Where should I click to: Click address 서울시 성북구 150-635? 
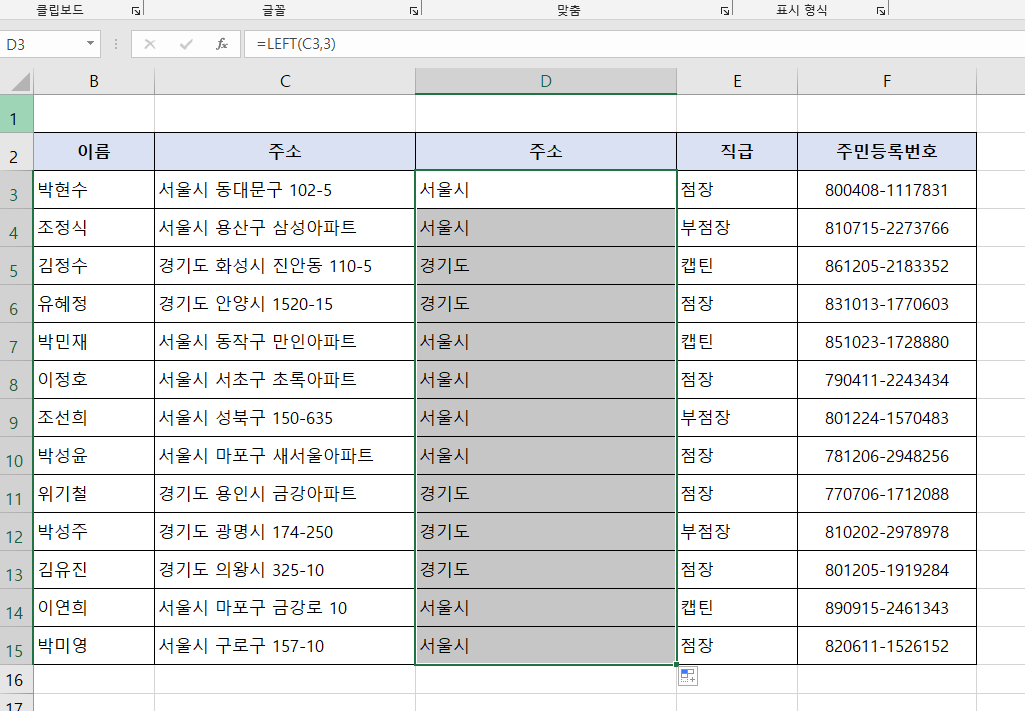(x=285, y=418)
